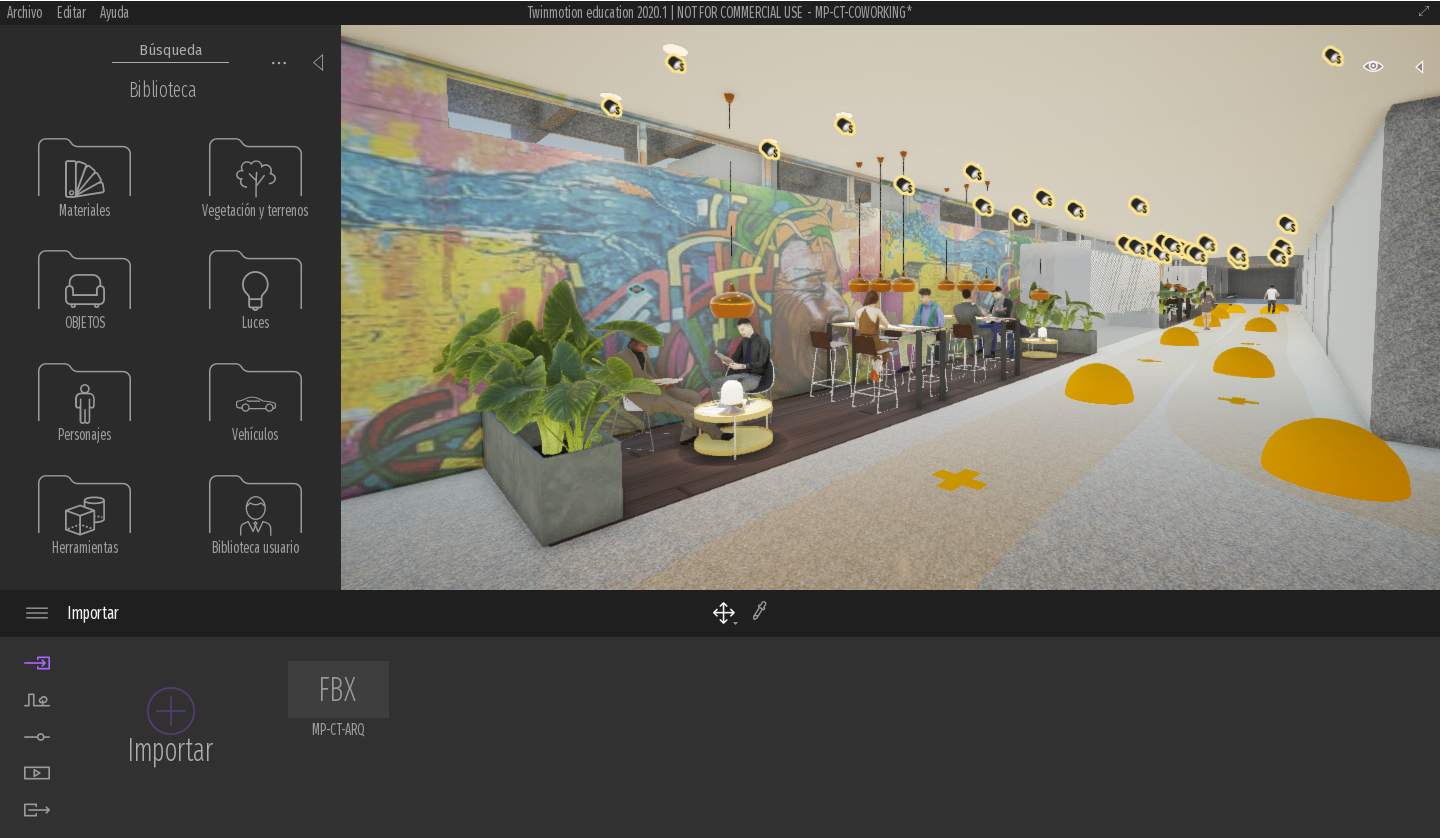This screenshot has width=1440, height=838.
Task: Open the Settings slider icon in the bottom sidebar
Action: pyautogui.click(x=37, y=736)
